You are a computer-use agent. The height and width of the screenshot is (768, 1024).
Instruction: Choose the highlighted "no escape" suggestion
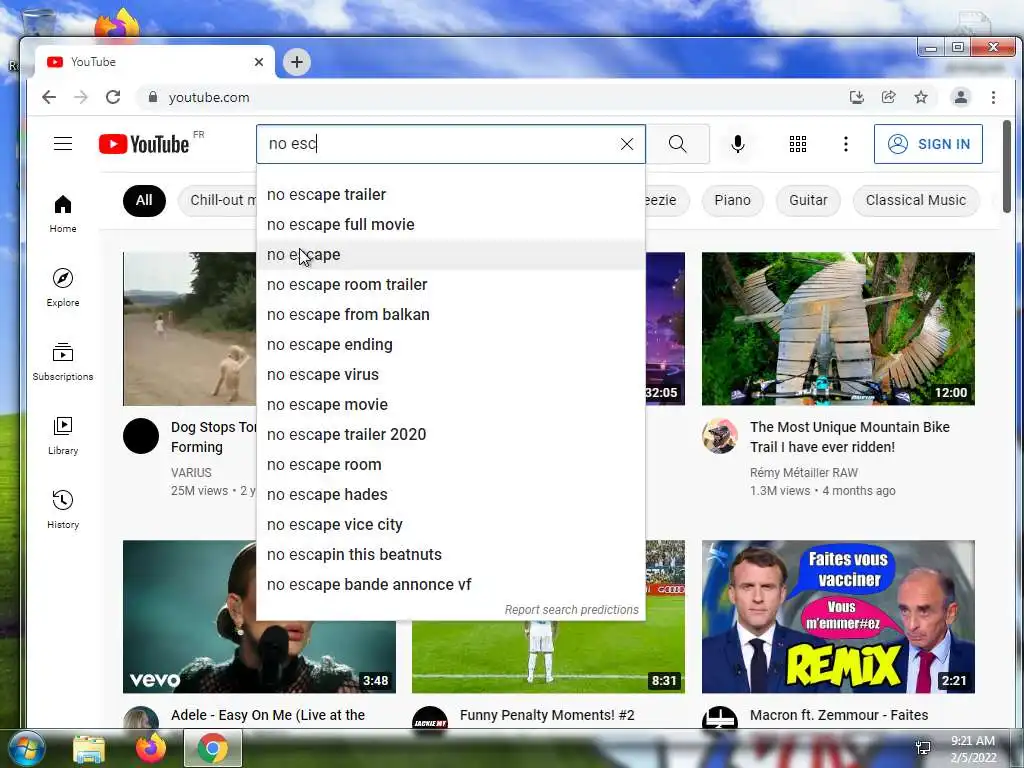tap(451, 255)
